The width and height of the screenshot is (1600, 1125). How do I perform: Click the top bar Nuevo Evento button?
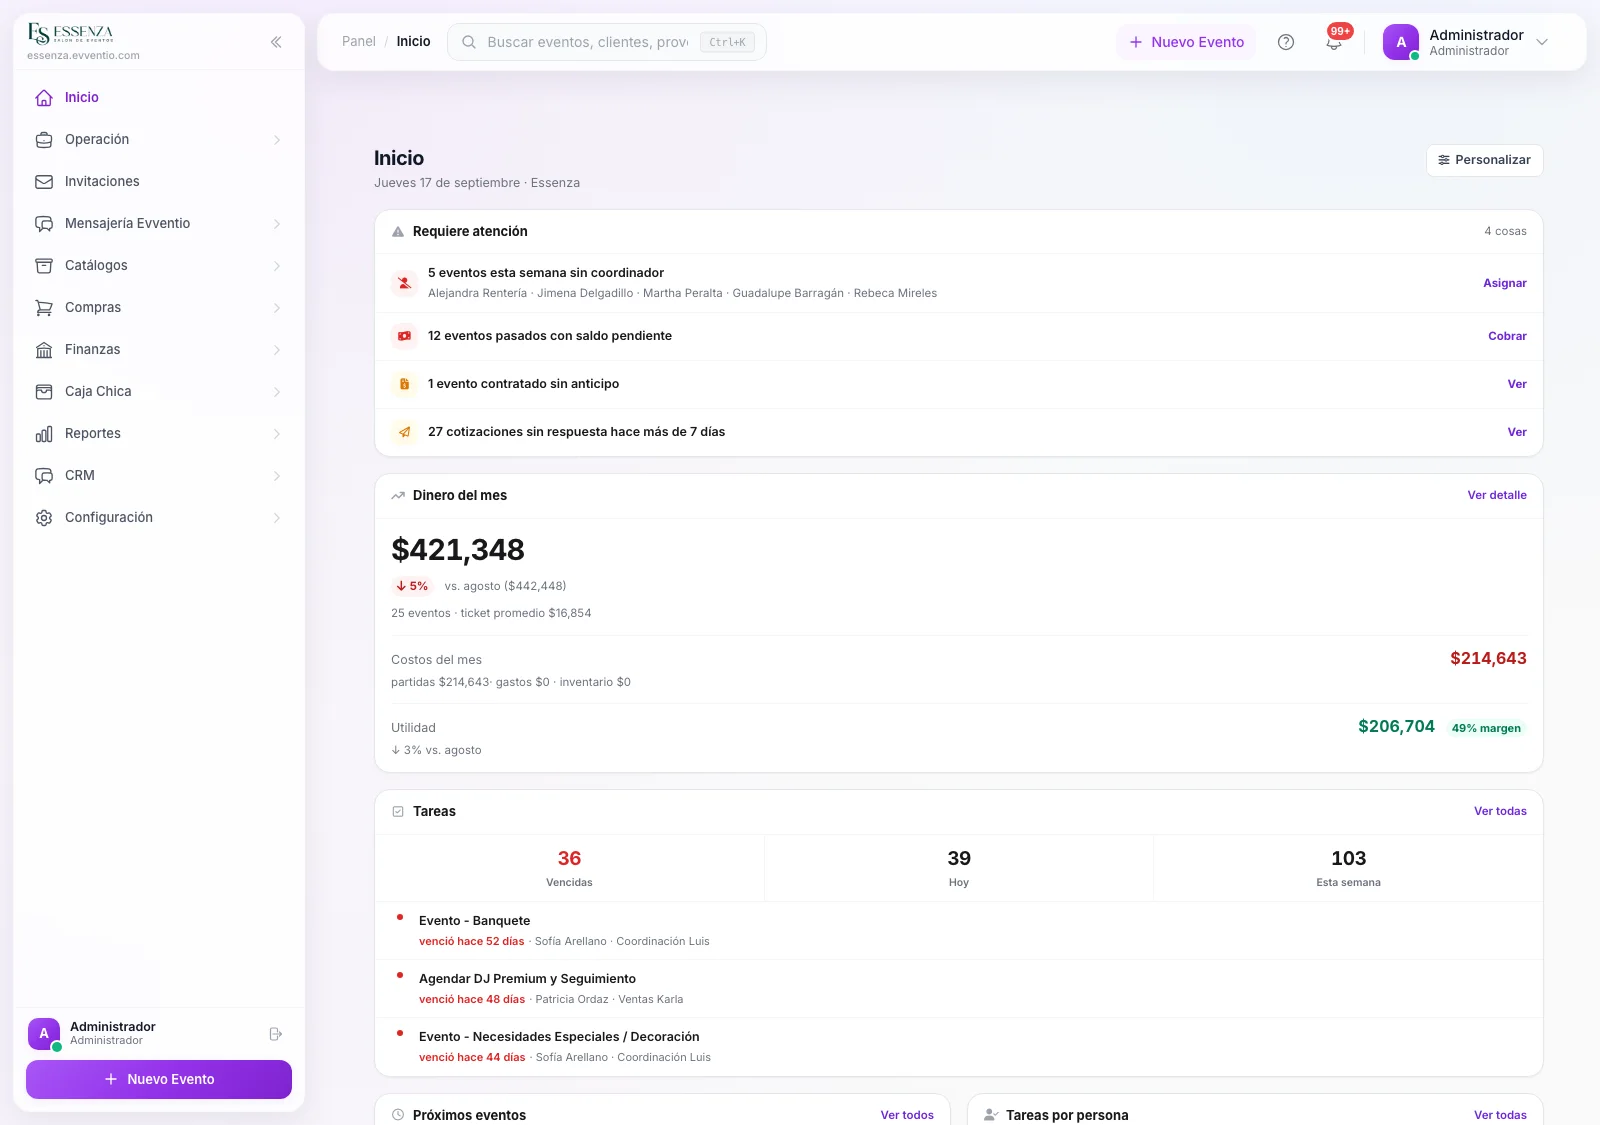[x=1186, y=42]
